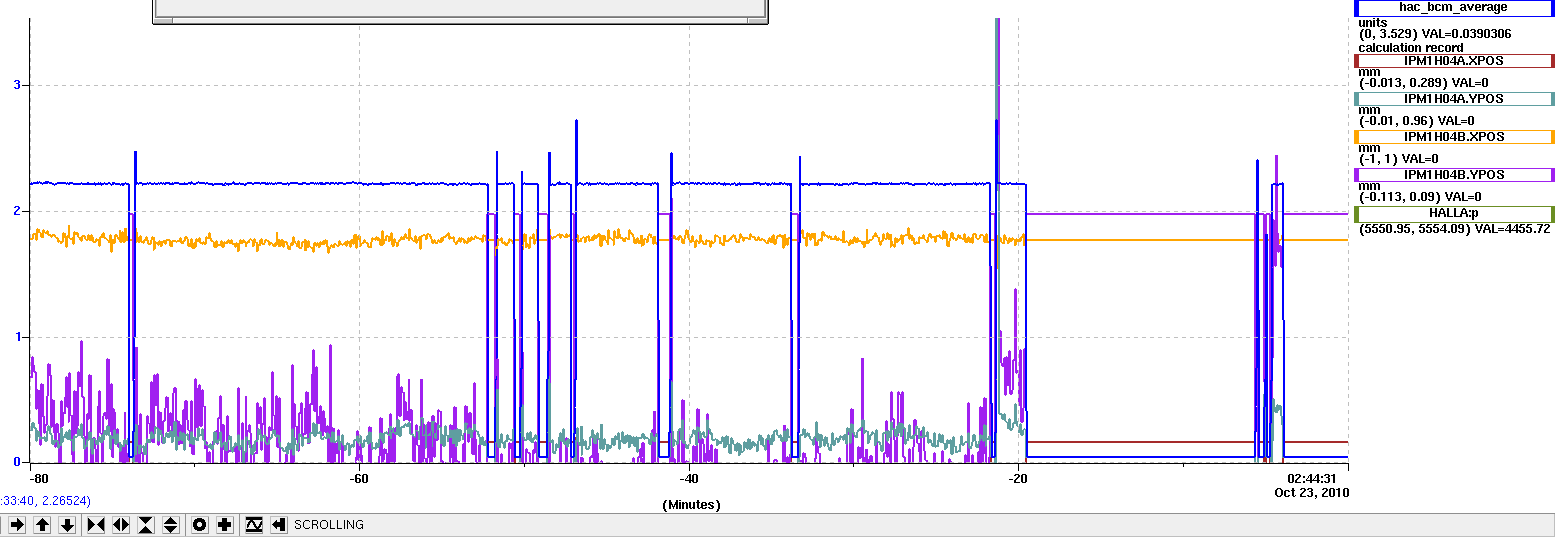
Task: Toggle the waveform display-mode button
Action: 254,524
